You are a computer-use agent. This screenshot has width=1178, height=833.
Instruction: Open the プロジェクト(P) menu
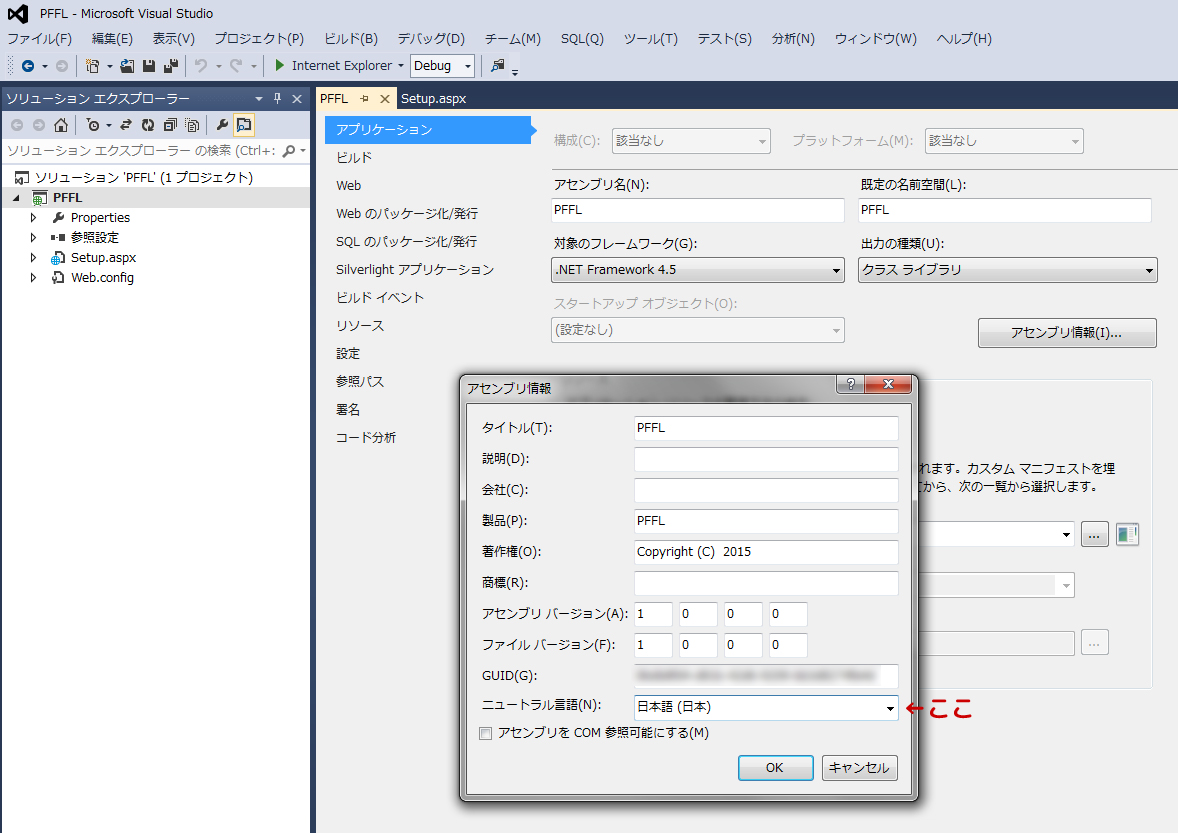259,38
